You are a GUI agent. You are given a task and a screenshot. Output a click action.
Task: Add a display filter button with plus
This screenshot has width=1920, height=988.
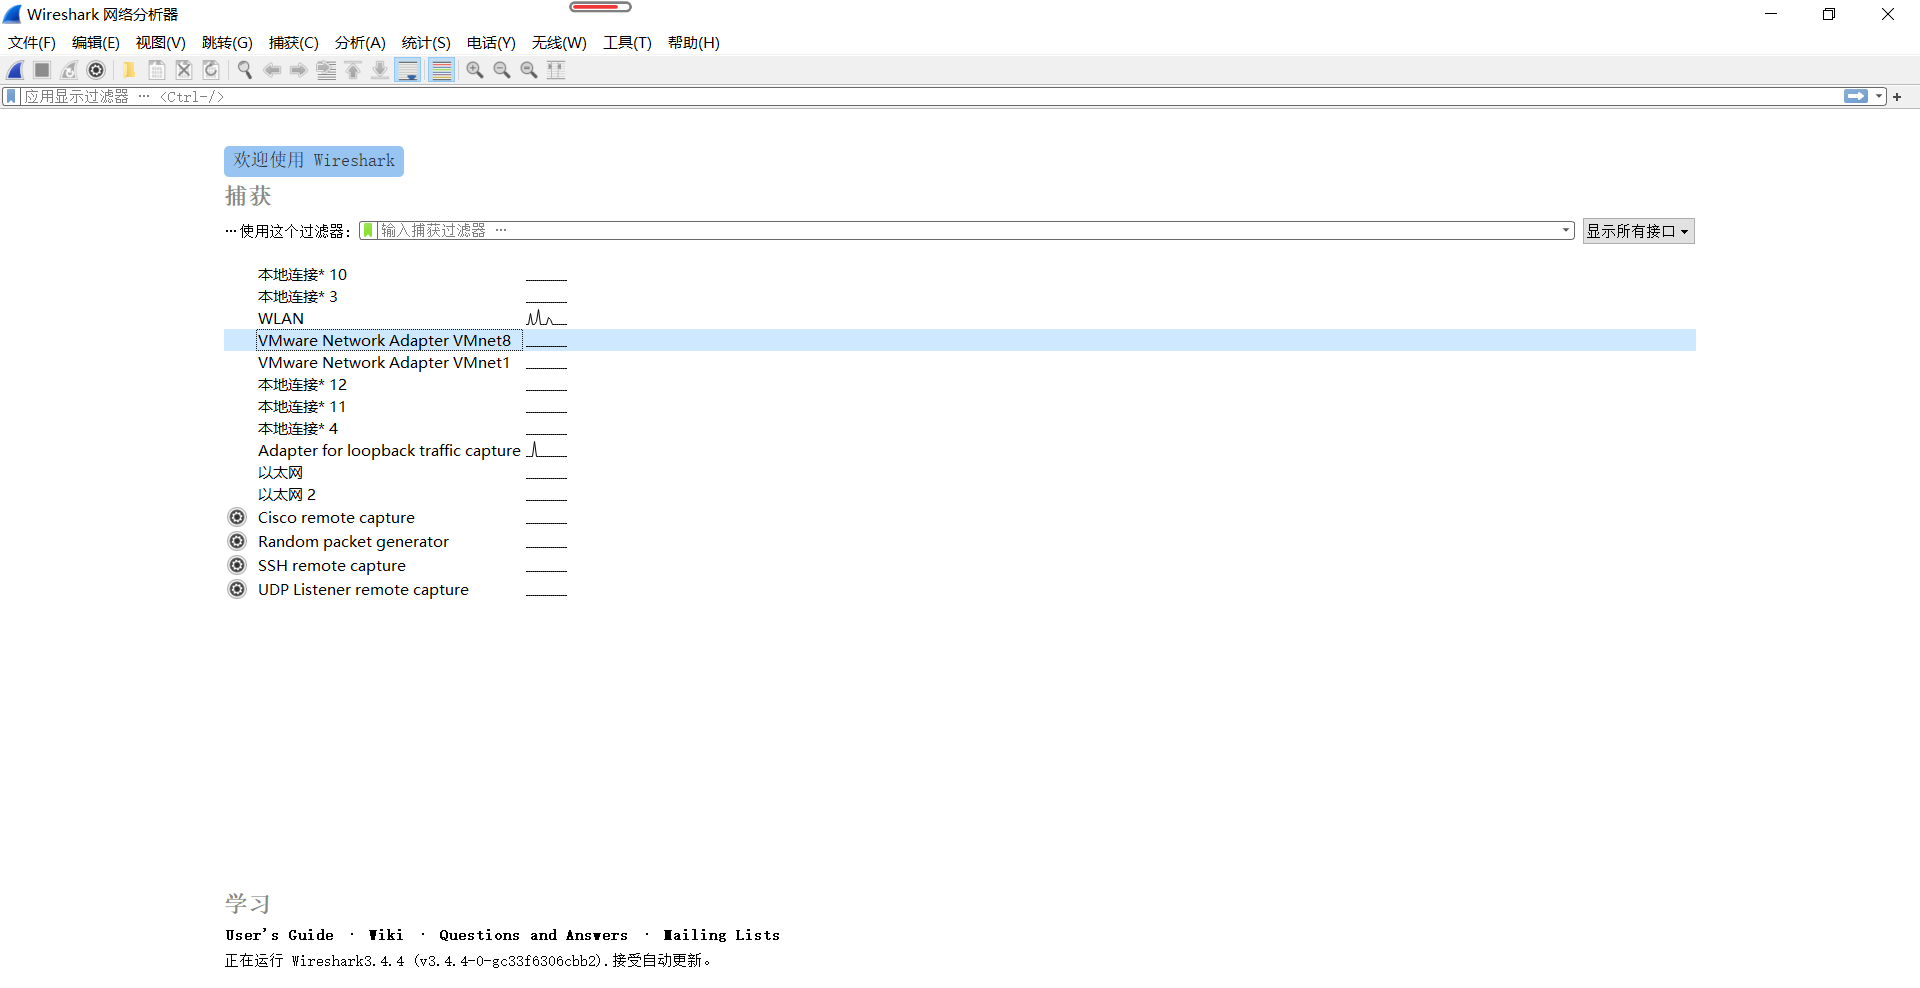tap(1897, 97)
